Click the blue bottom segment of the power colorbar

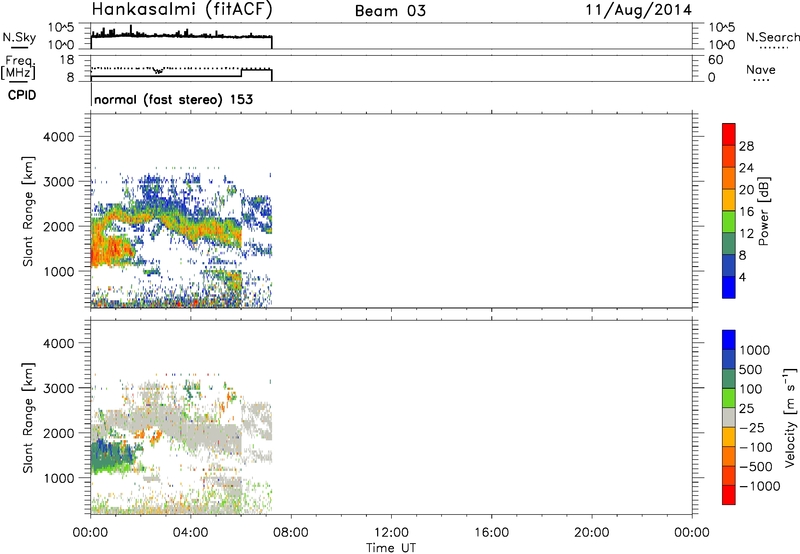click(x=729, y=287)
